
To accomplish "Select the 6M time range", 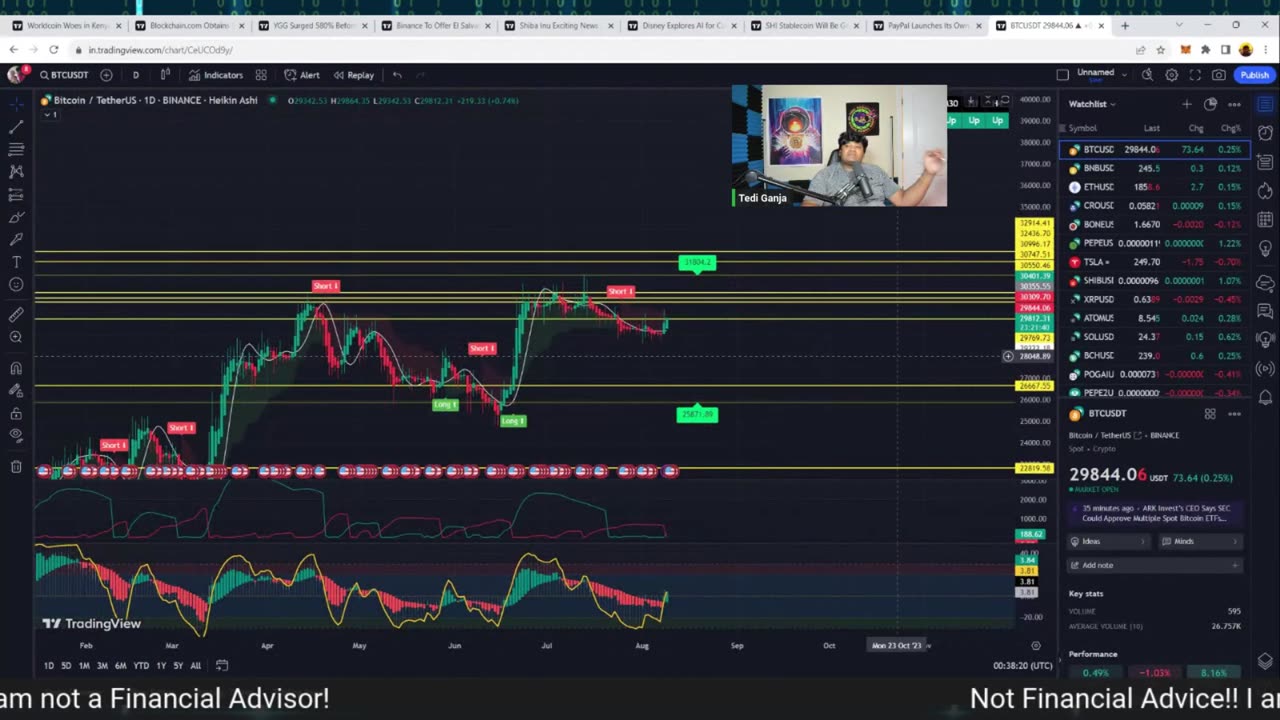I will (x=120, y=665).
